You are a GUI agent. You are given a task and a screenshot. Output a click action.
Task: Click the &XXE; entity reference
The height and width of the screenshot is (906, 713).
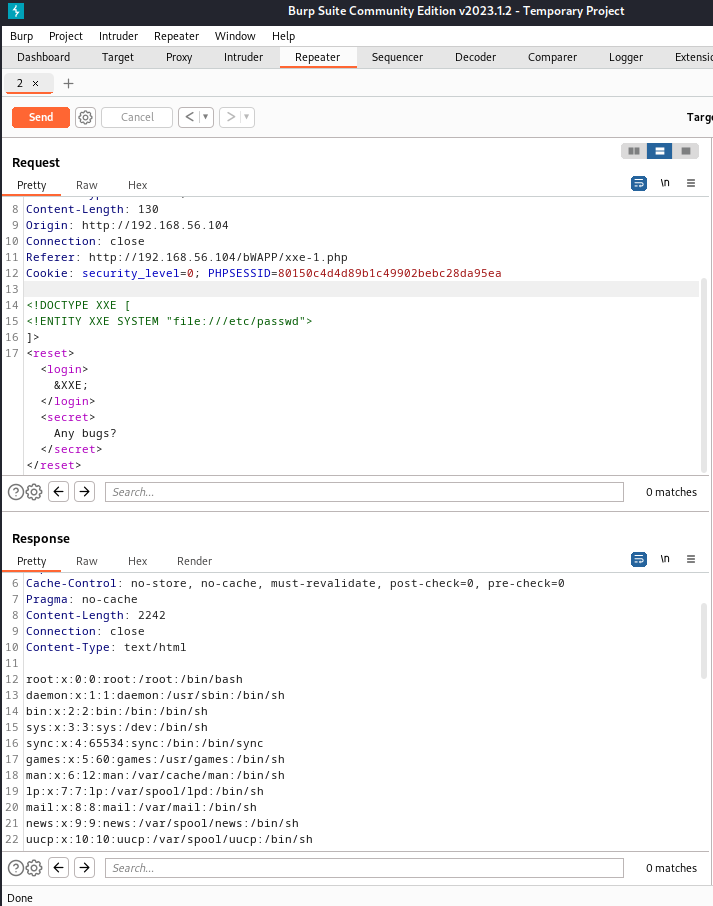coord(71,385)
